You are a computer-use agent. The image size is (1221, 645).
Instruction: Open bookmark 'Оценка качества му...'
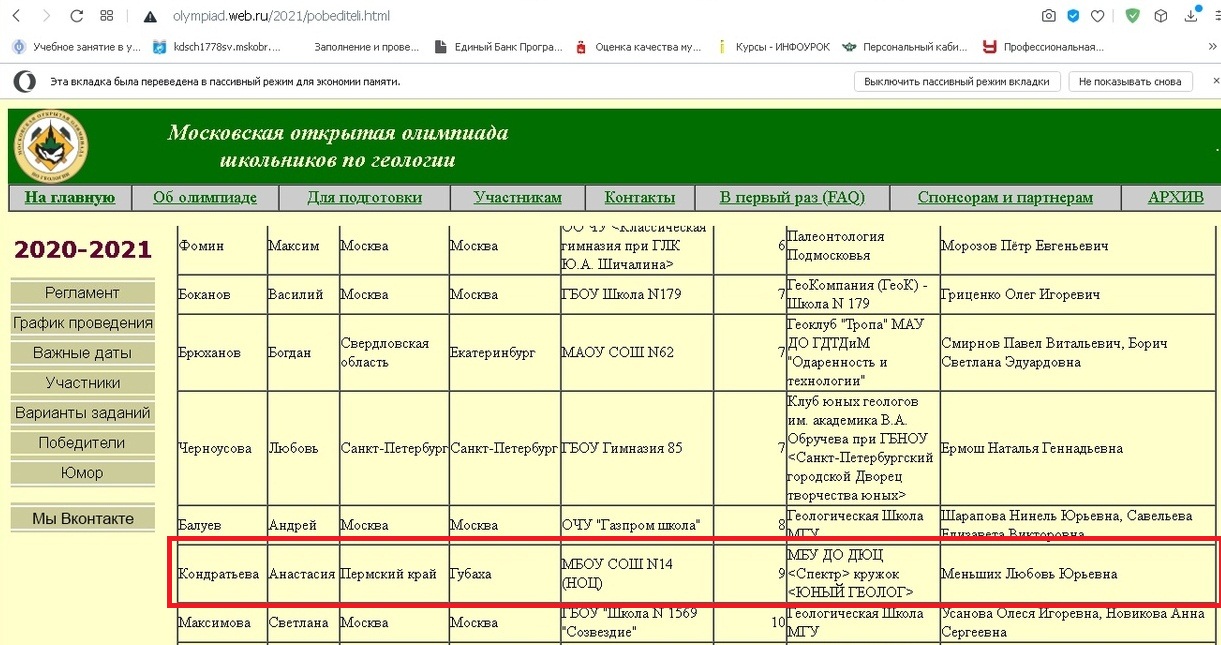638,46
